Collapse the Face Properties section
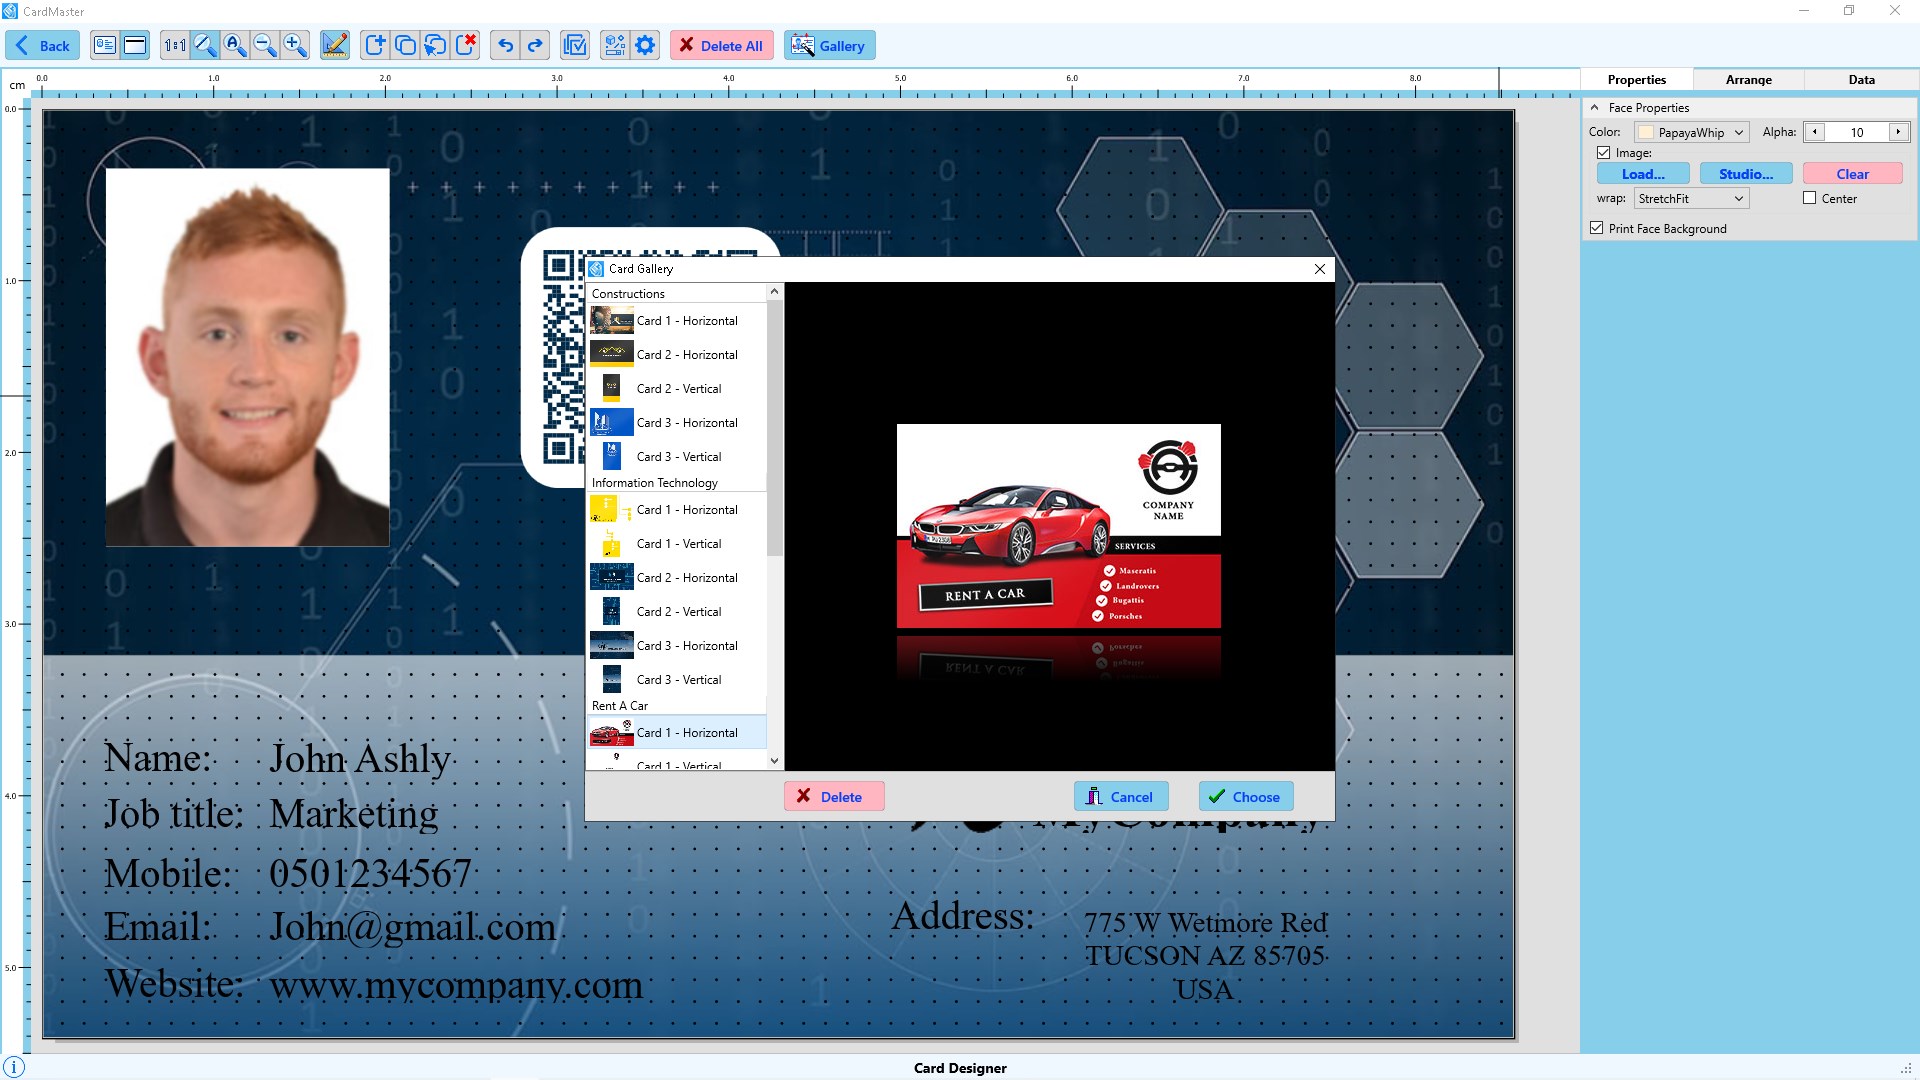The image size is (1920, 1080). coord(1594,107)
